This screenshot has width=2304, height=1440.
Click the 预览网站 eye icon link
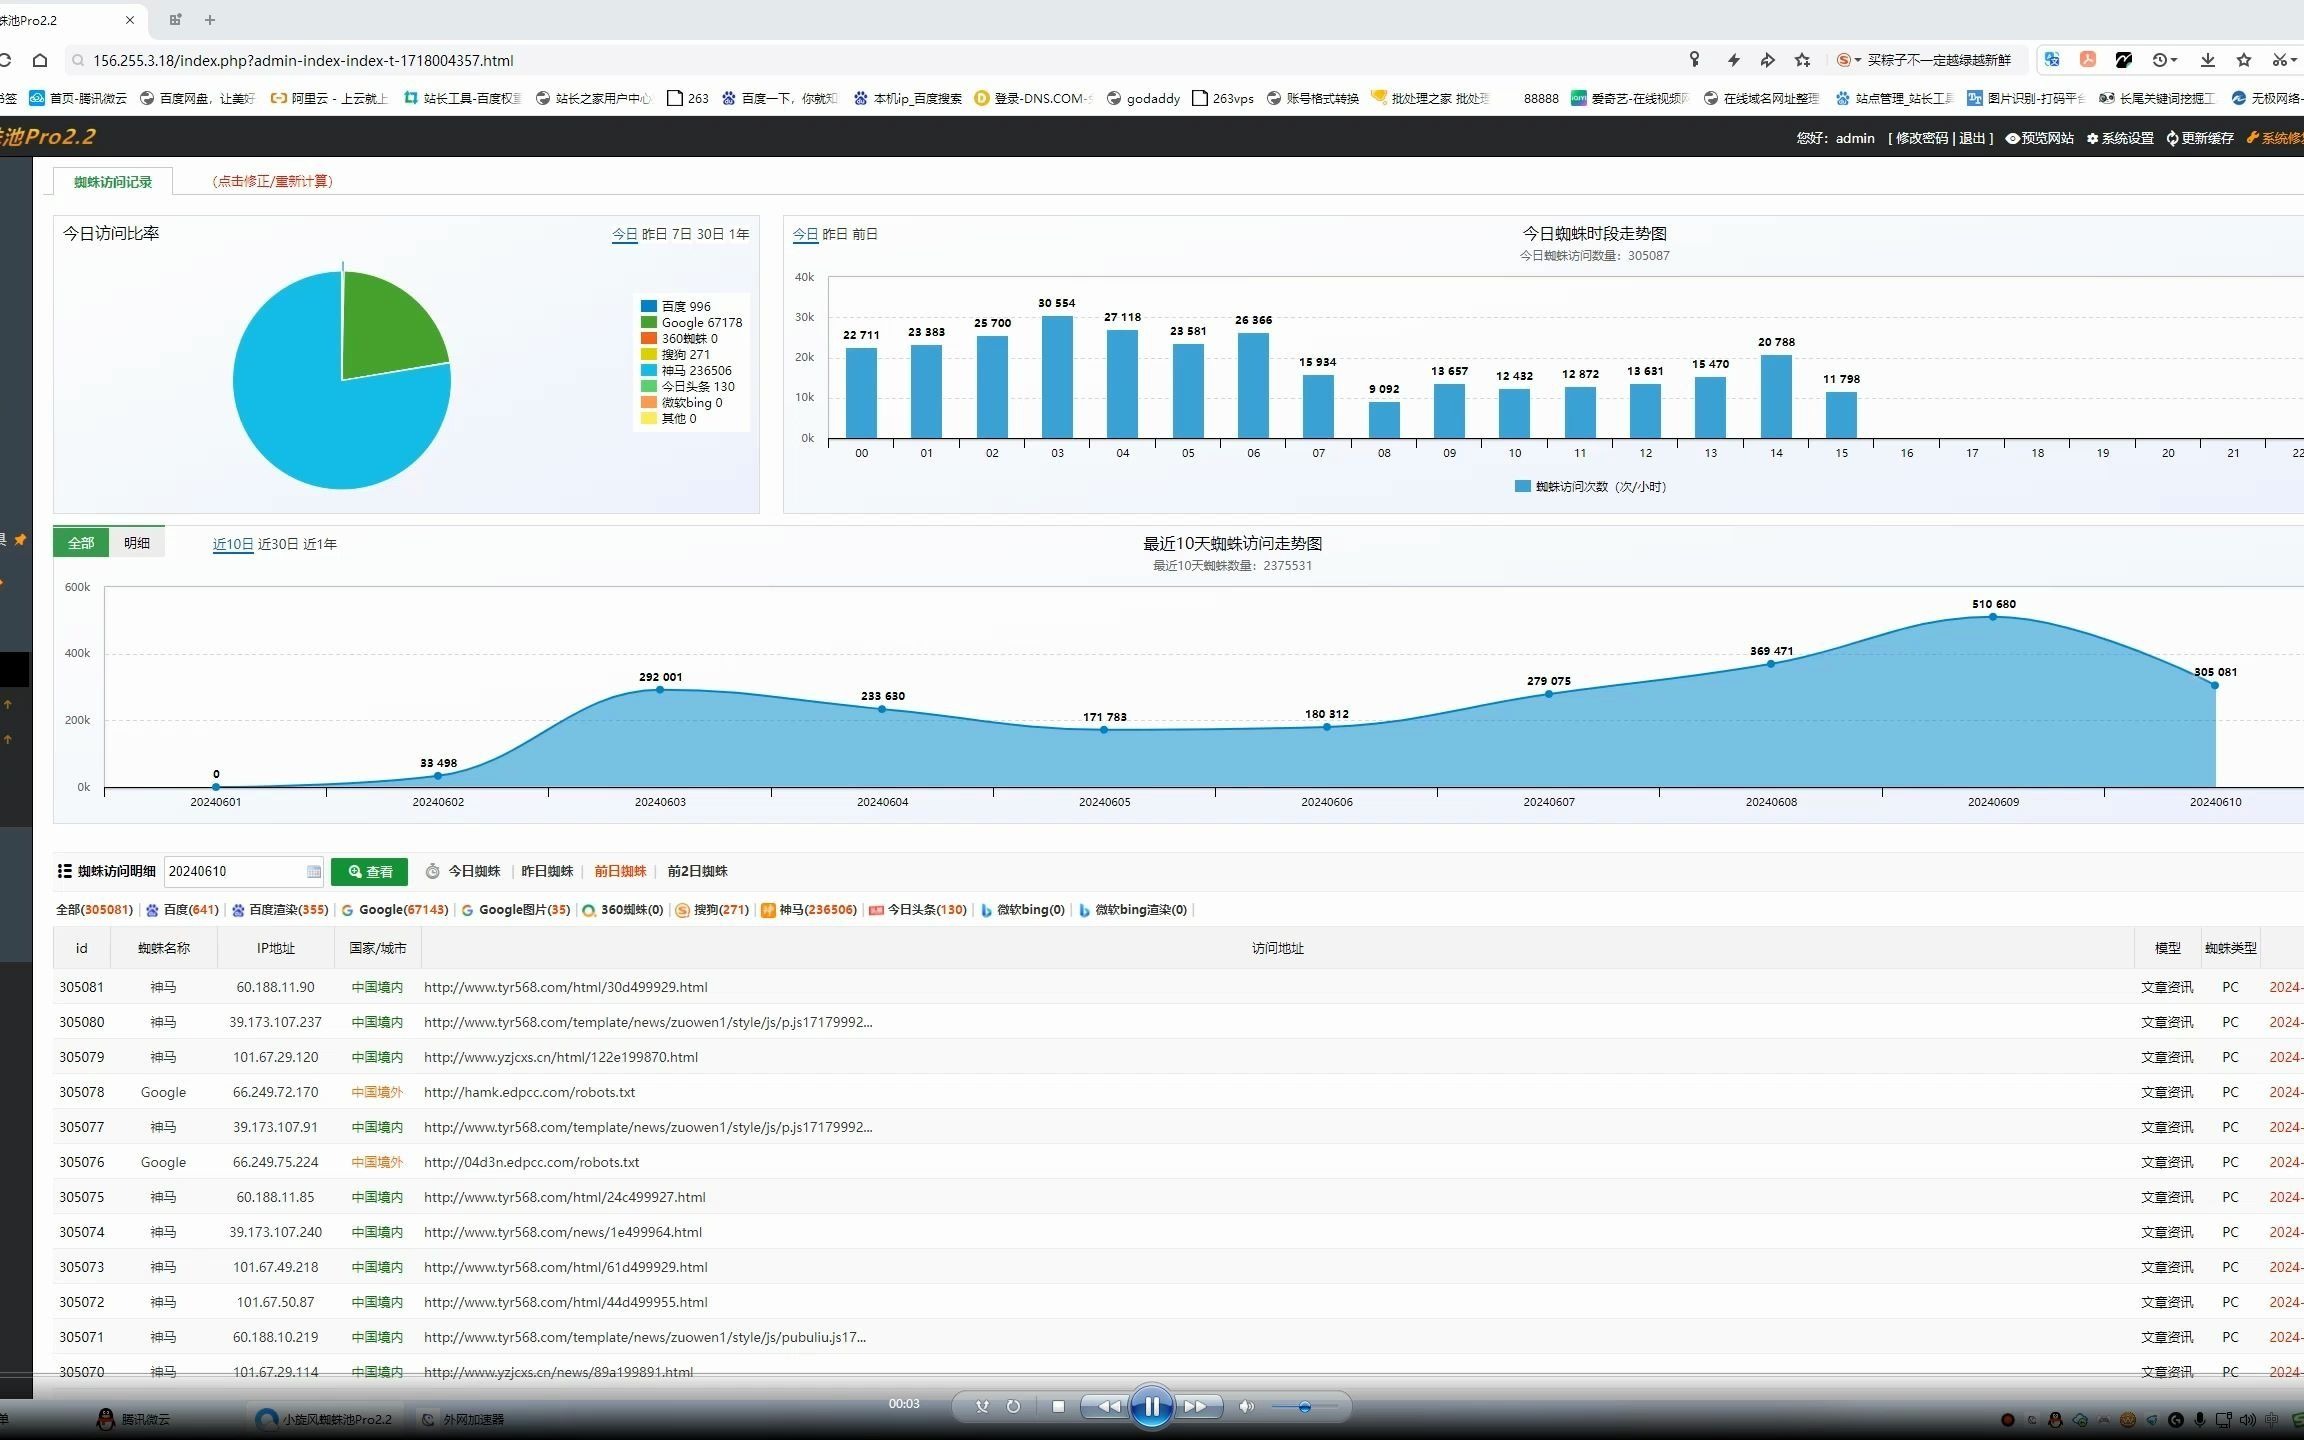pos(2039,138)
